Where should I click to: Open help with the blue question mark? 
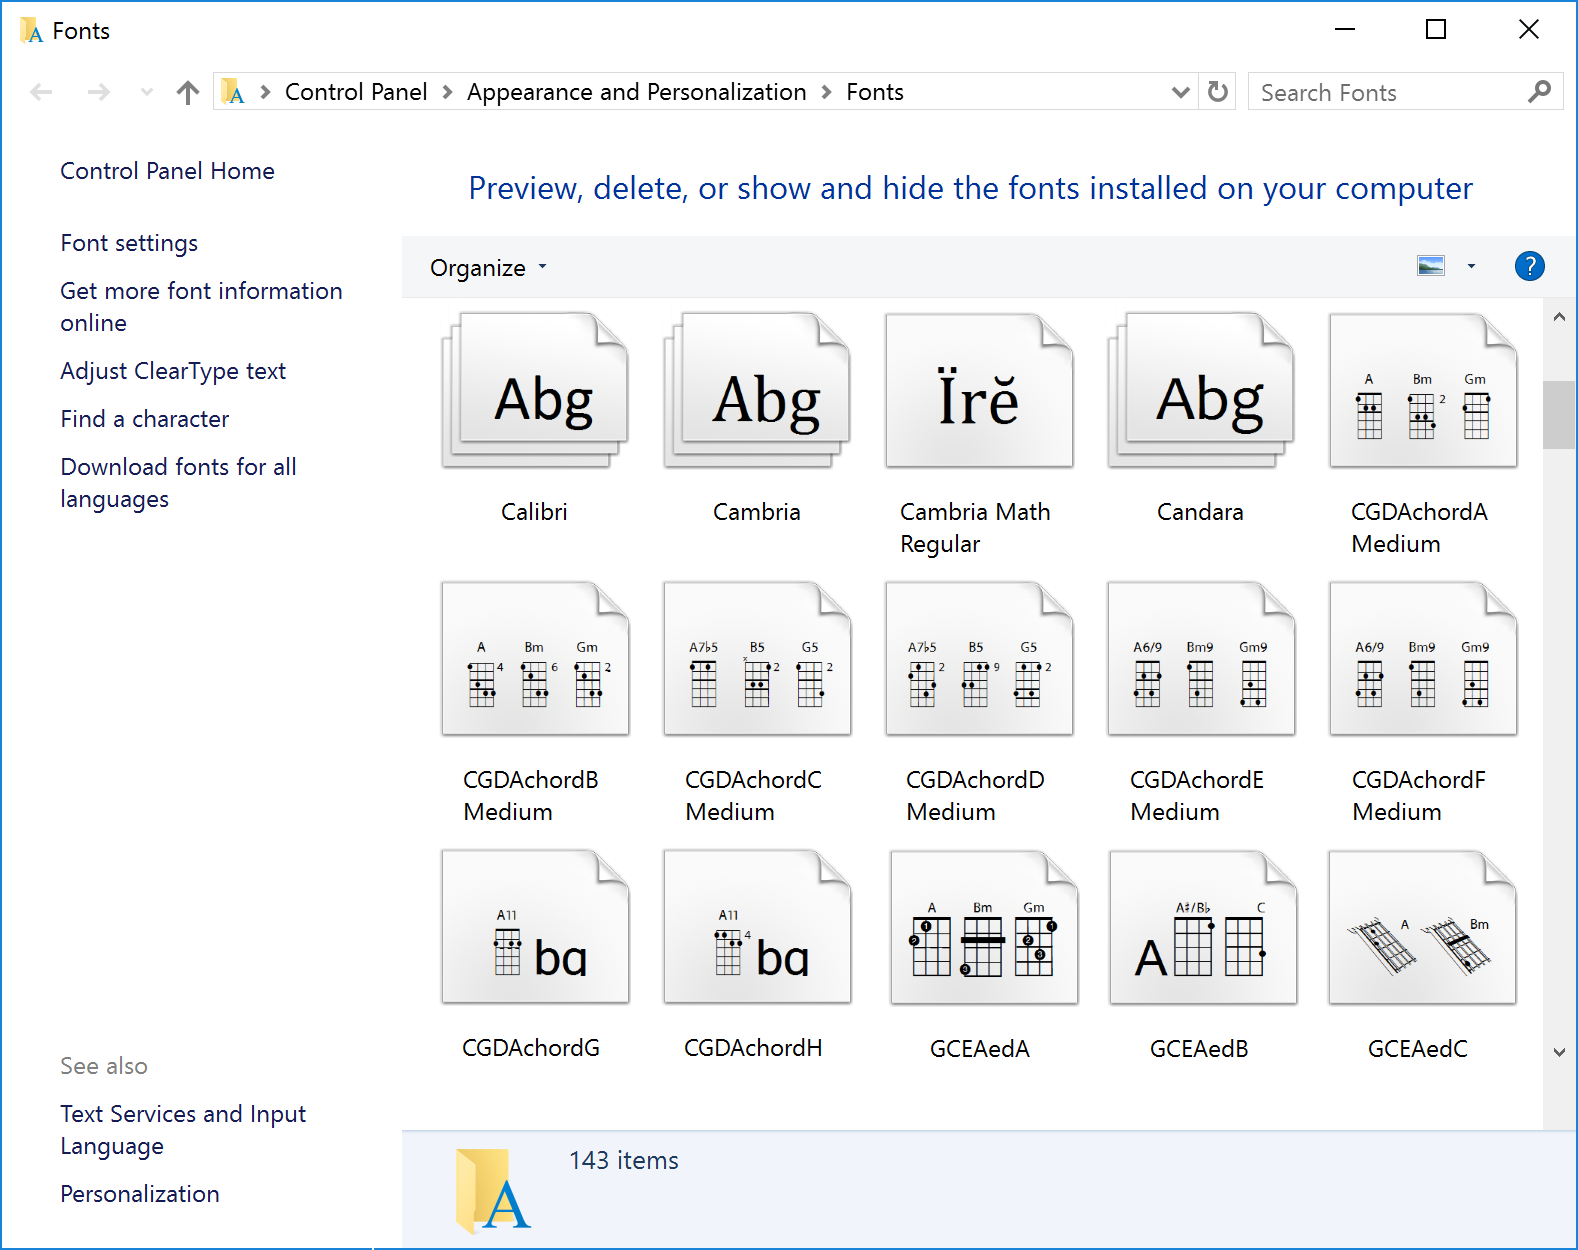pyautogui.click(x=1529, y=267)
